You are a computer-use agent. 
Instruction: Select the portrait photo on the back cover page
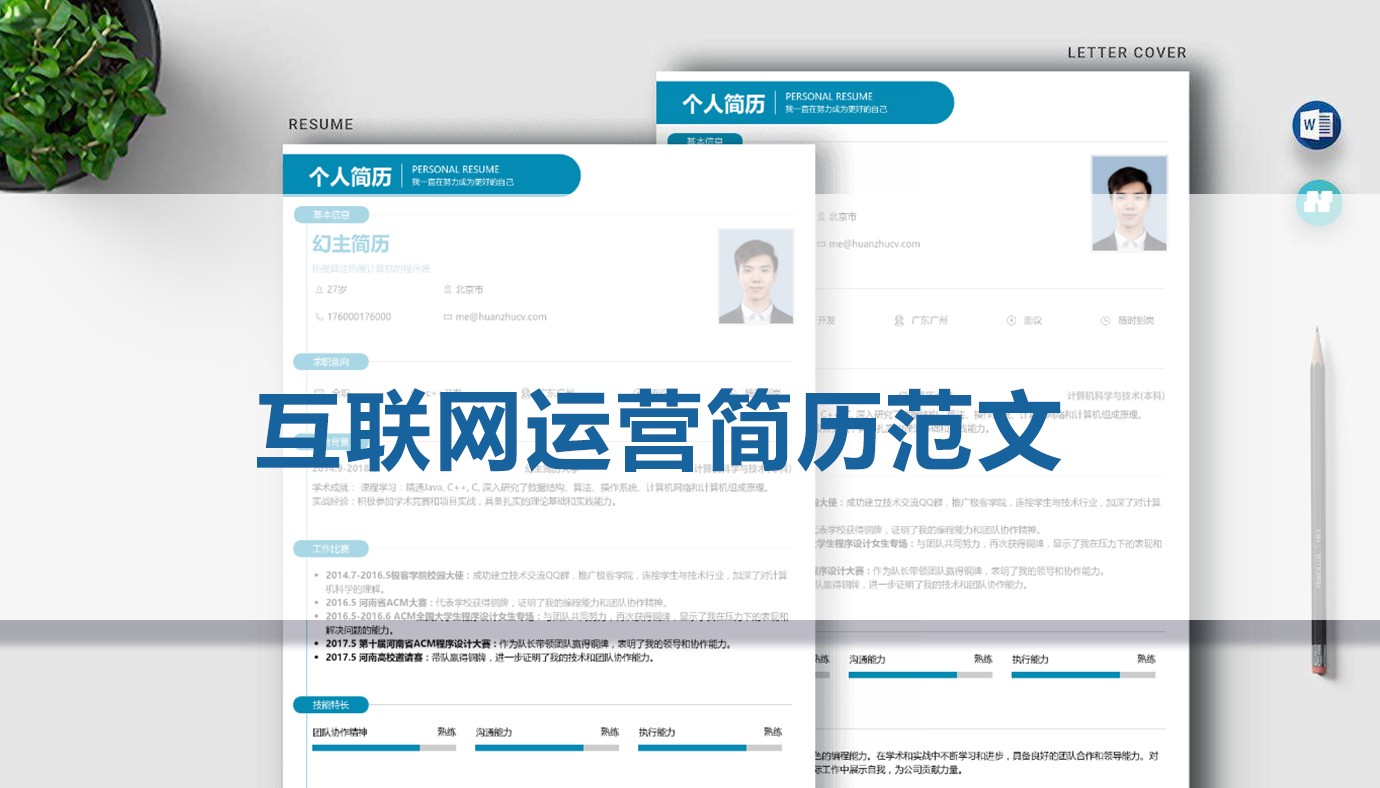[1129, 203]
